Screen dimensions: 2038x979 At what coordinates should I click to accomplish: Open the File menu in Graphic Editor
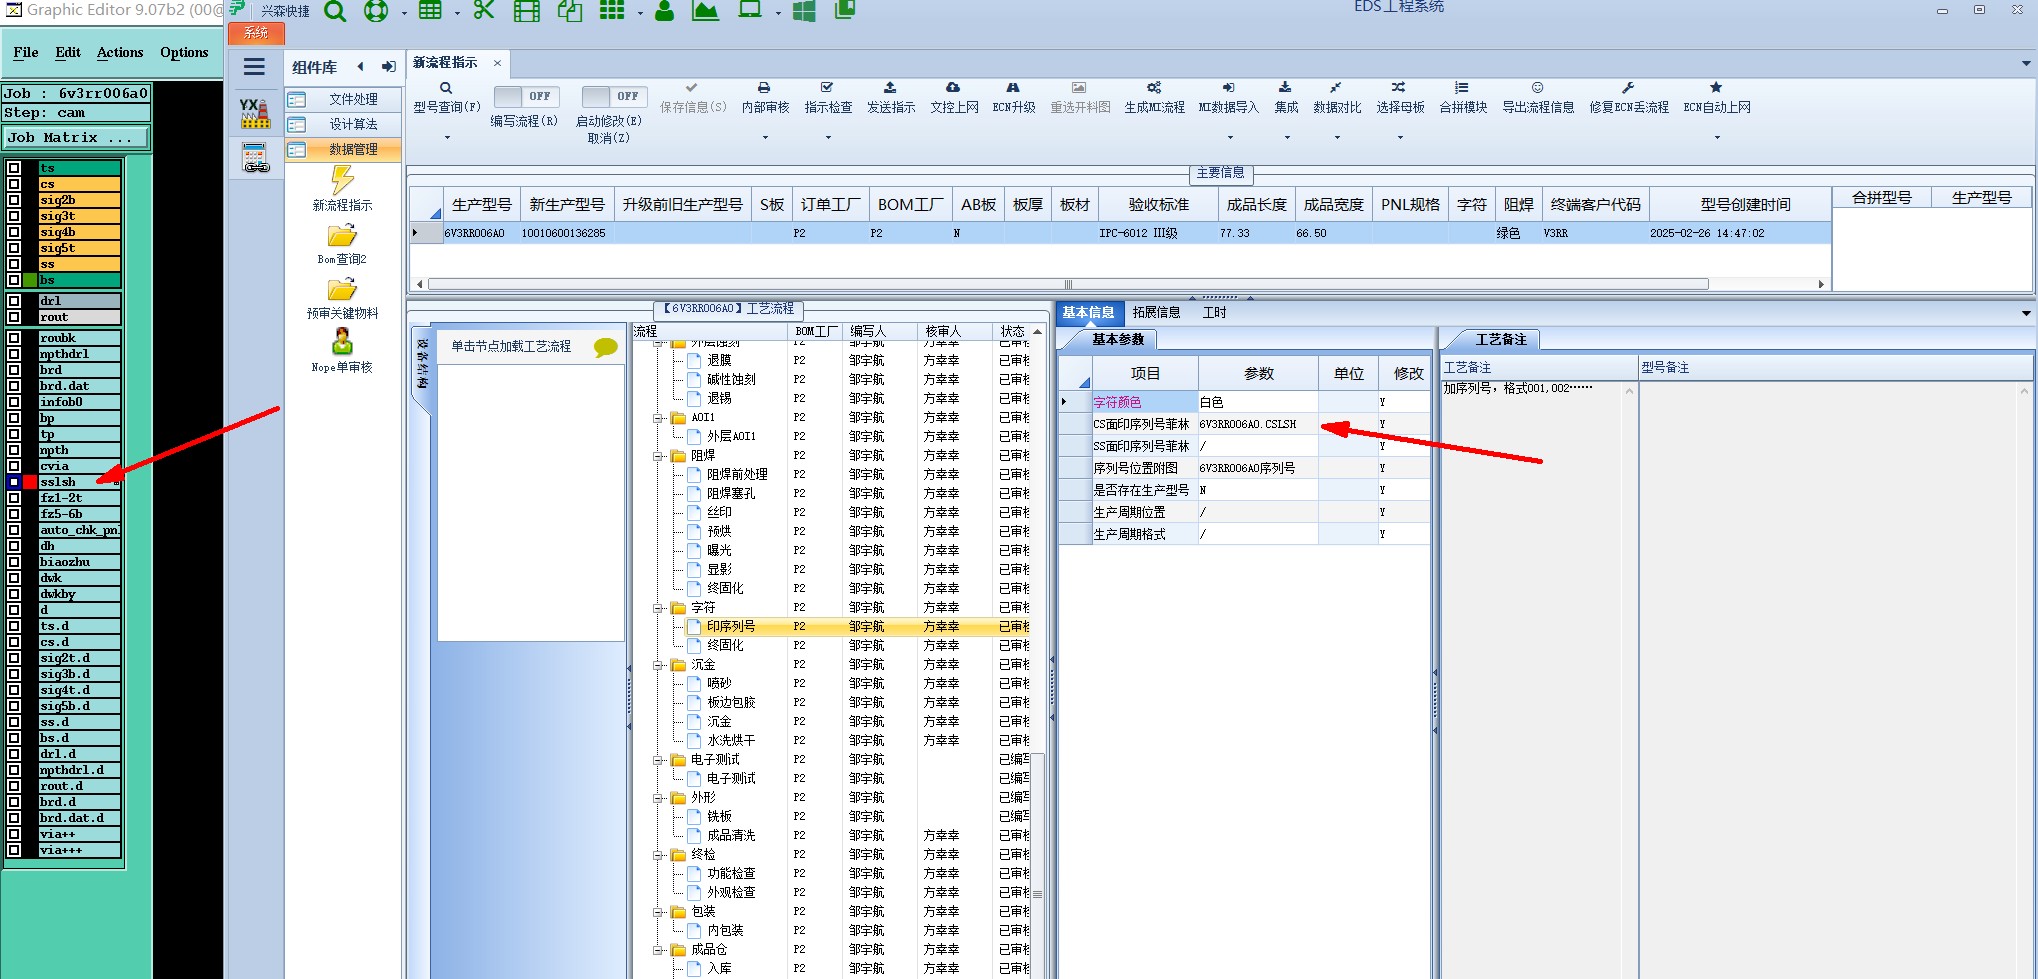[x=26, y=52]
